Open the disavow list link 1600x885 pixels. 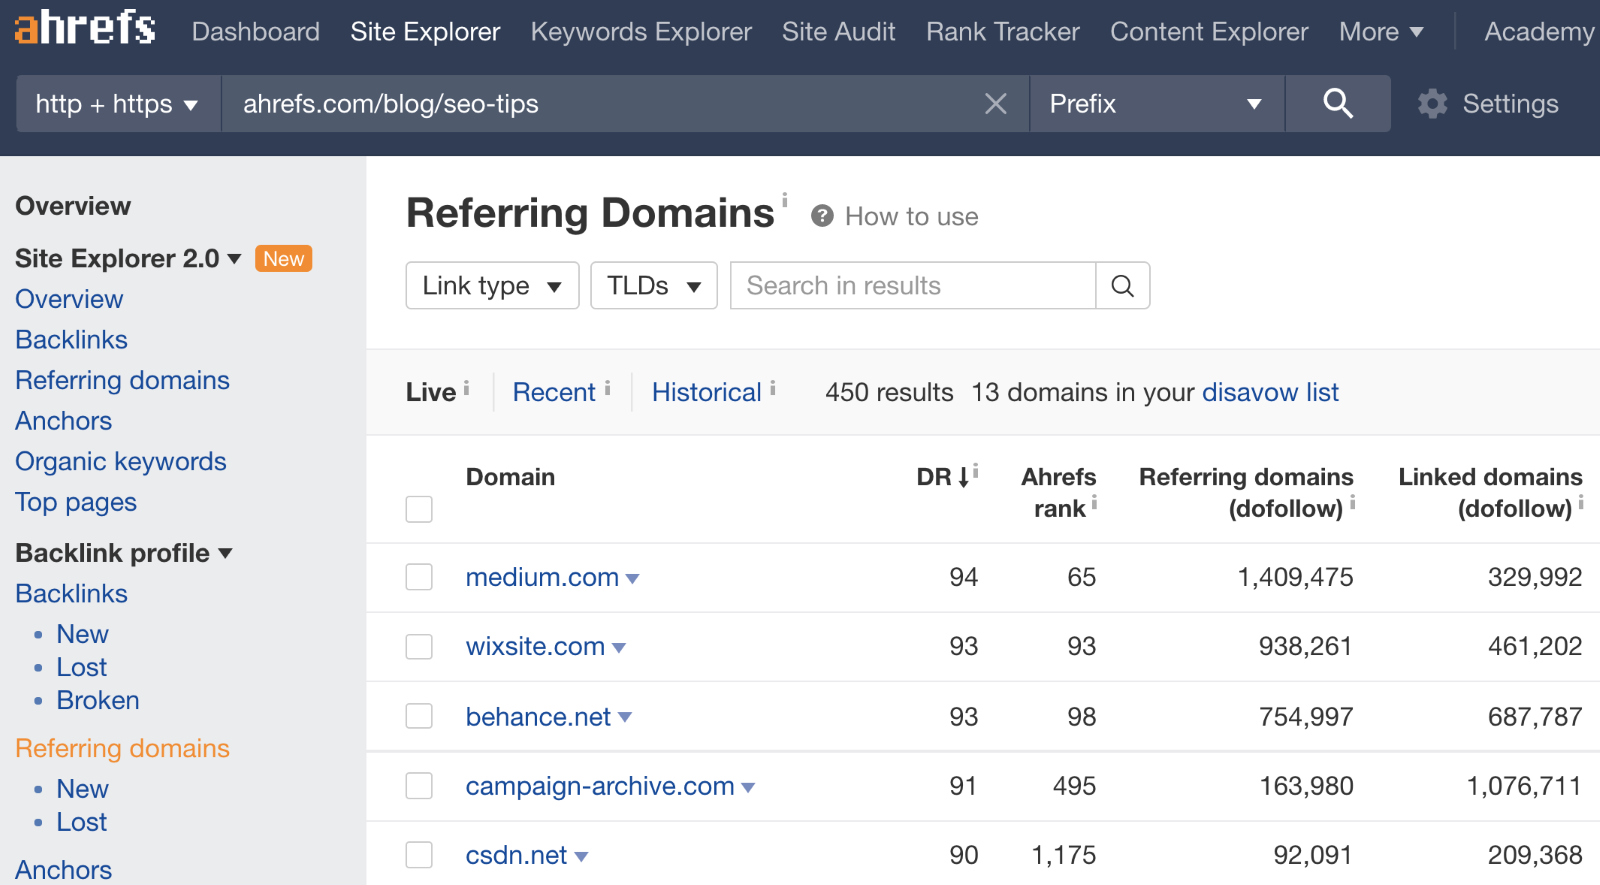click(1270, 392)
